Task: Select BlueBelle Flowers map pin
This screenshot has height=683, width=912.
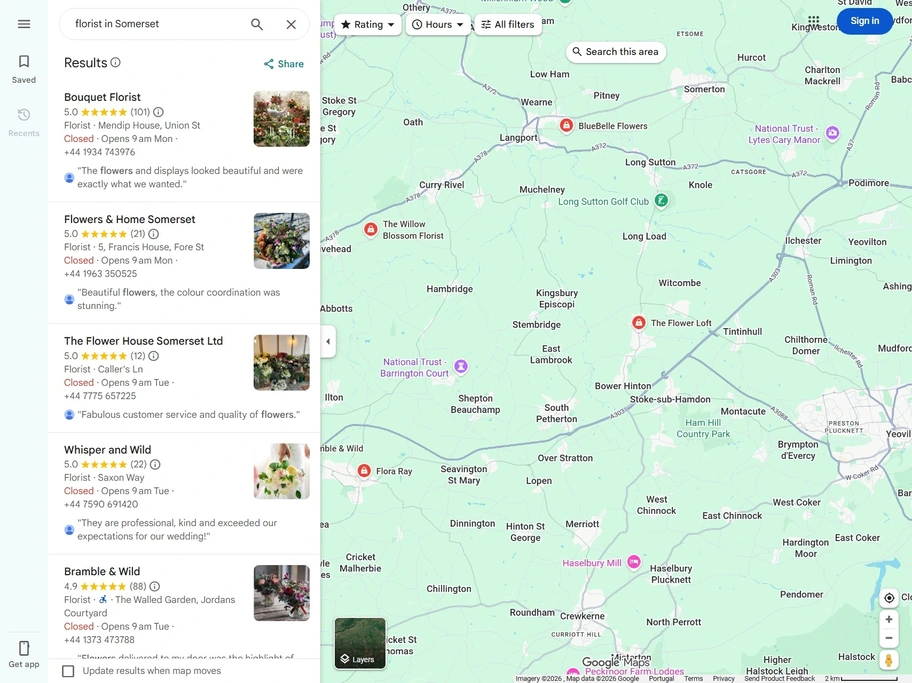Action: (566, 125)
